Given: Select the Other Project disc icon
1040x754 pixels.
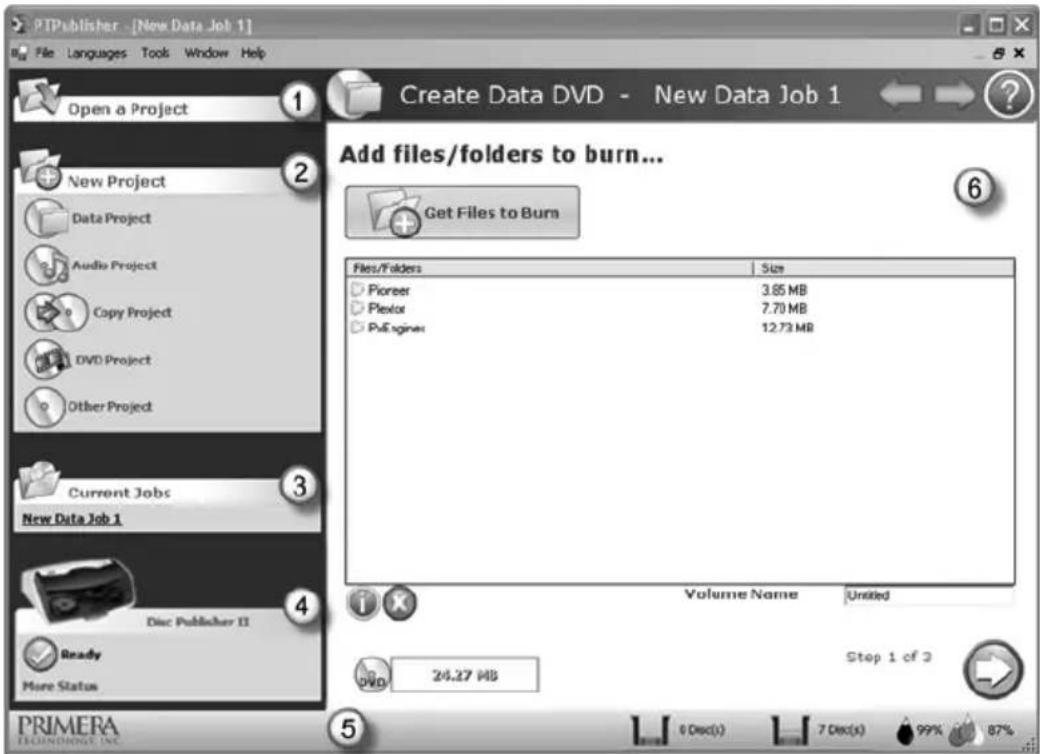Looking at the screenshot, I should [44, 406].
